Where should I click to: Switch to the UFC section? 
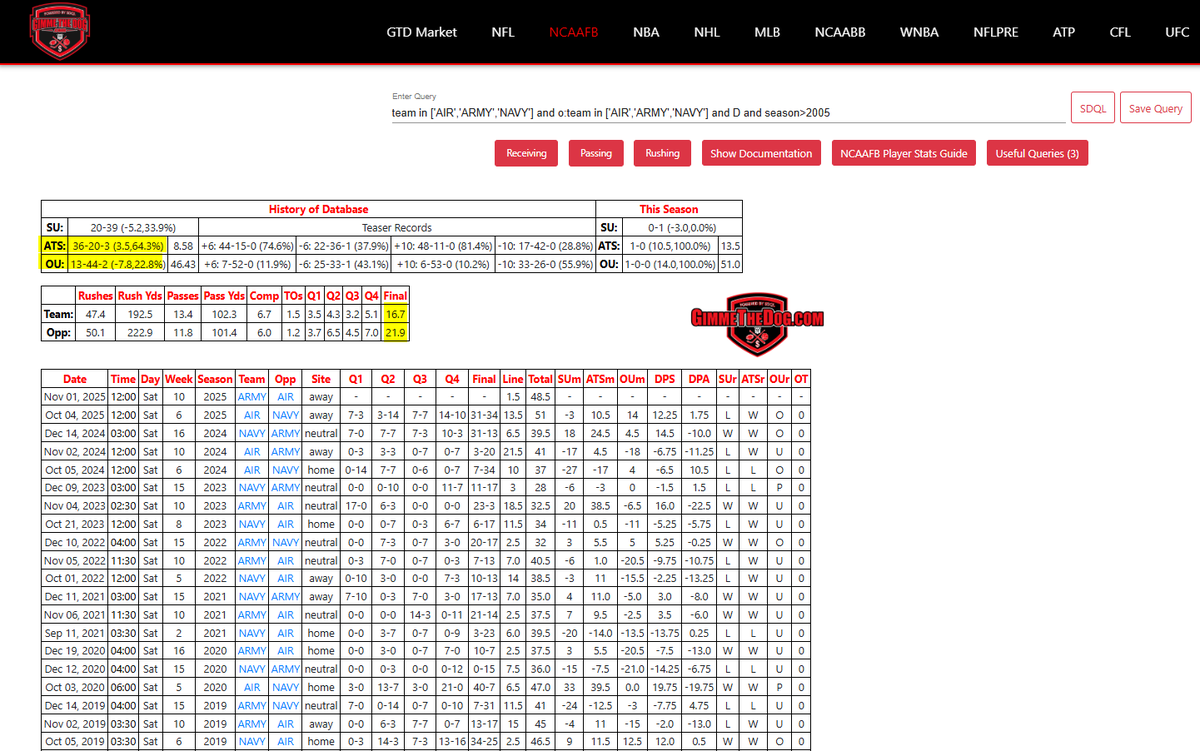click(x=1177, y=32)
